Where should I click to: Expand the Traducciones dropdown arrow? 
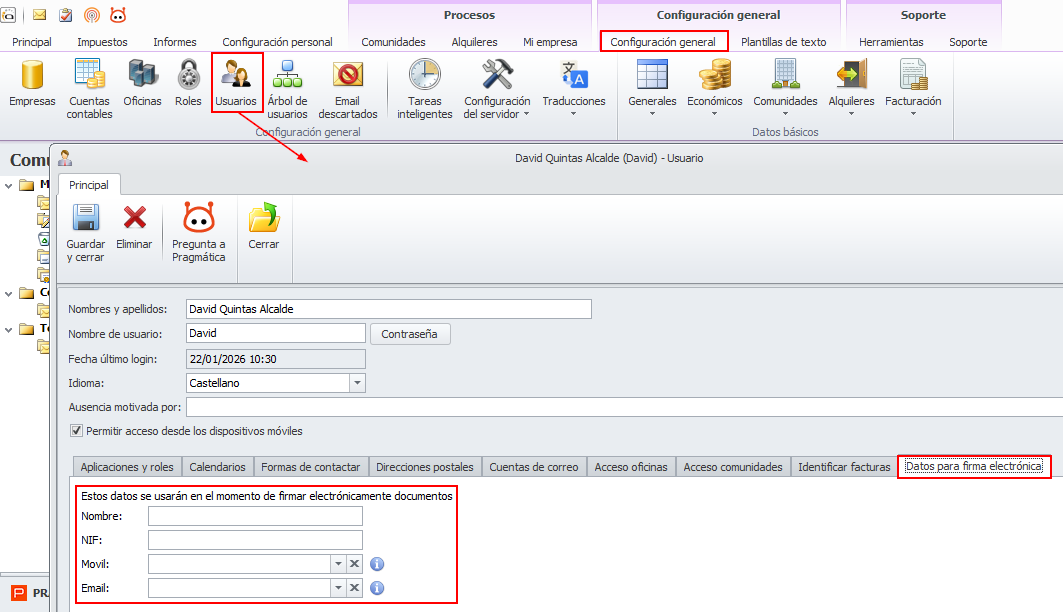(574, 114)
